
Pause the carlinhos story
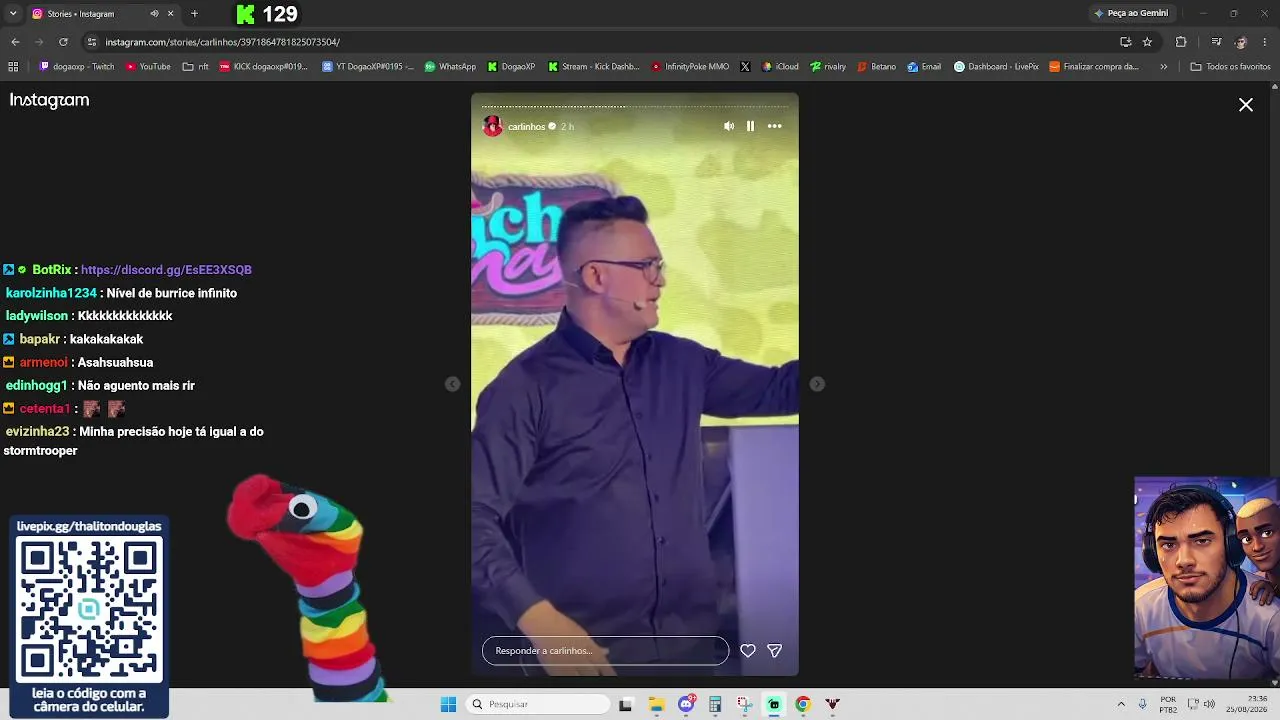coord(750,126)
